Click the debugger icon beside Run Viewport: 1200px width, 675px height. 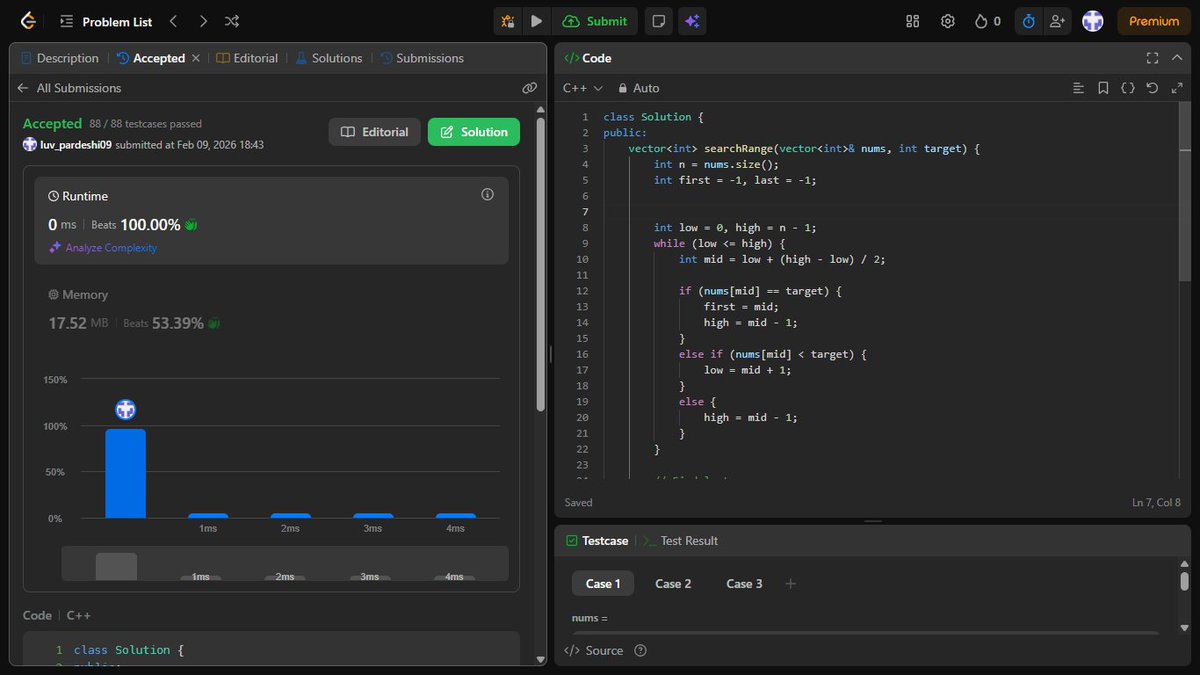coord(509,20)
